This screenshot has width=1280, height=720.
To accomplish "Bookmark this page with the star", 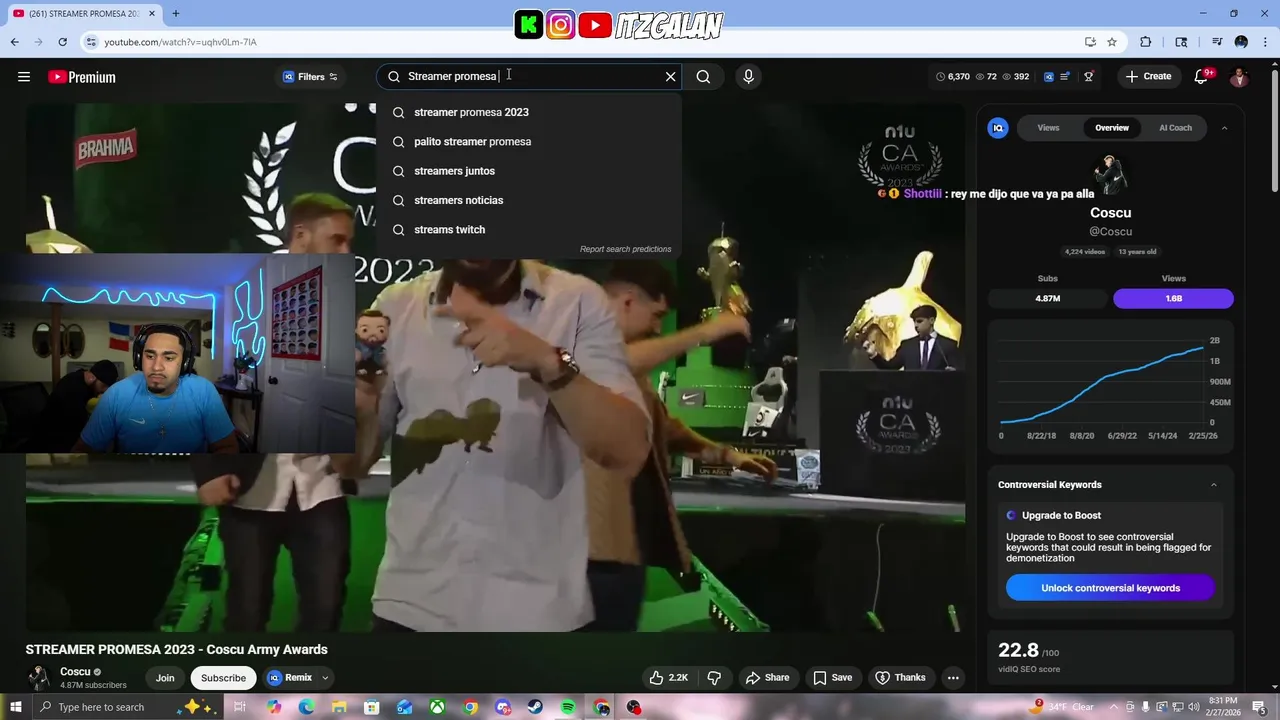I will (1112, 42).
